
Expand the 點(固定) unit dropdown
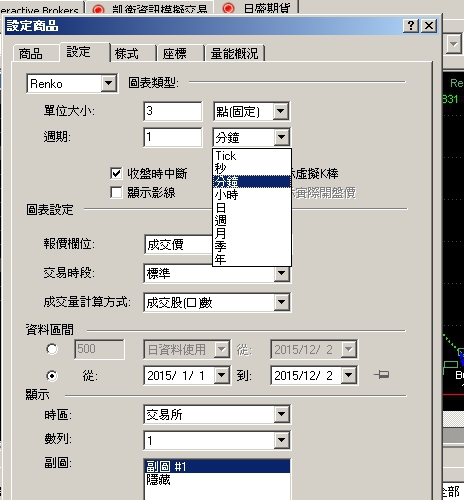pyautogui.click(x=281, y=111)
